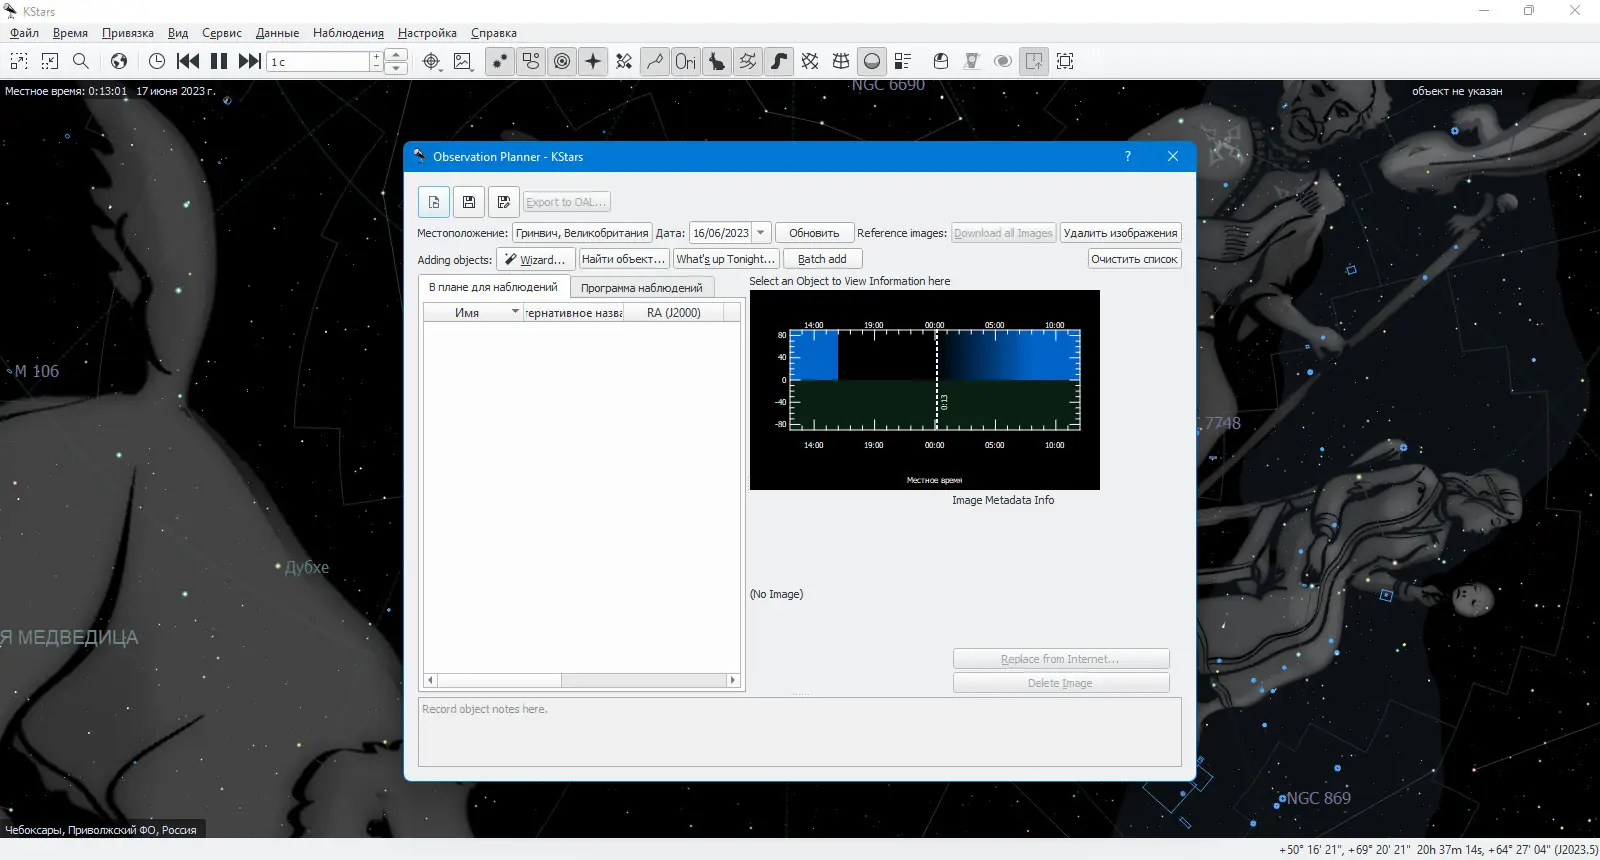Screen dimensions: 1600x860
Task: Toggle constellation names Ori button
Action: 686,61
